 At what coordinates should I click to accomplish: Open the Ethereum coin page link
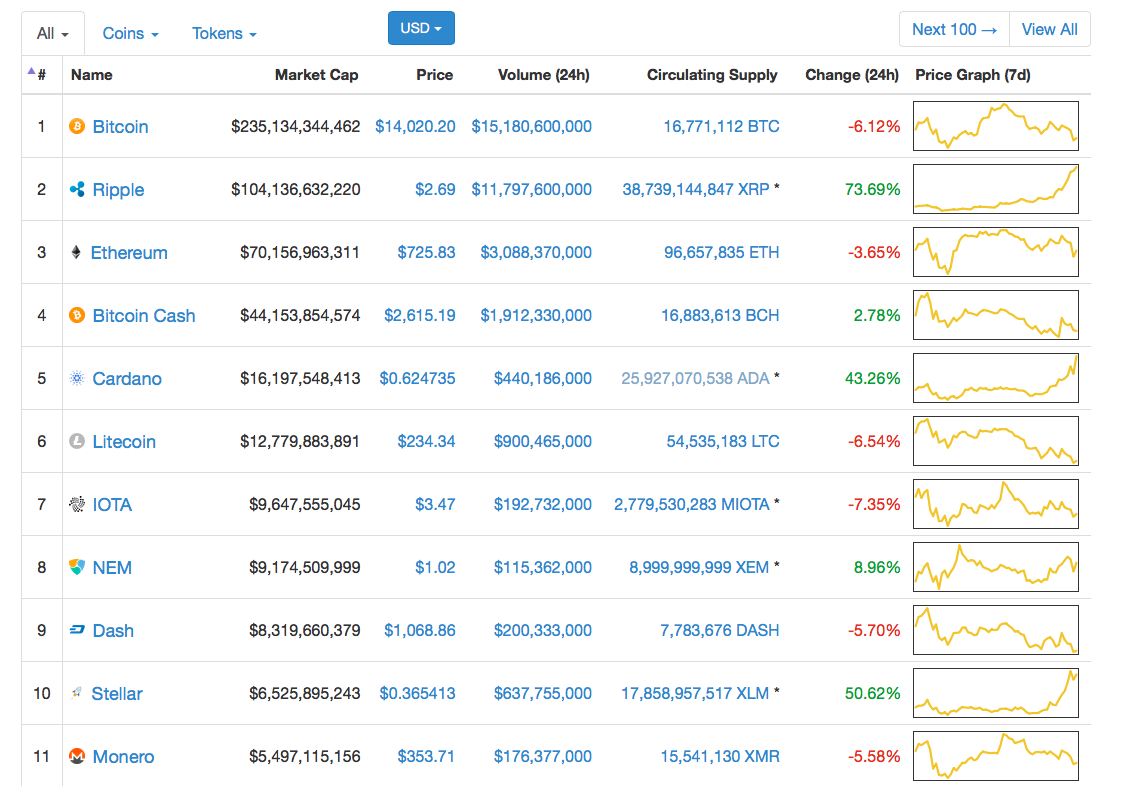[x=129, y=253]
